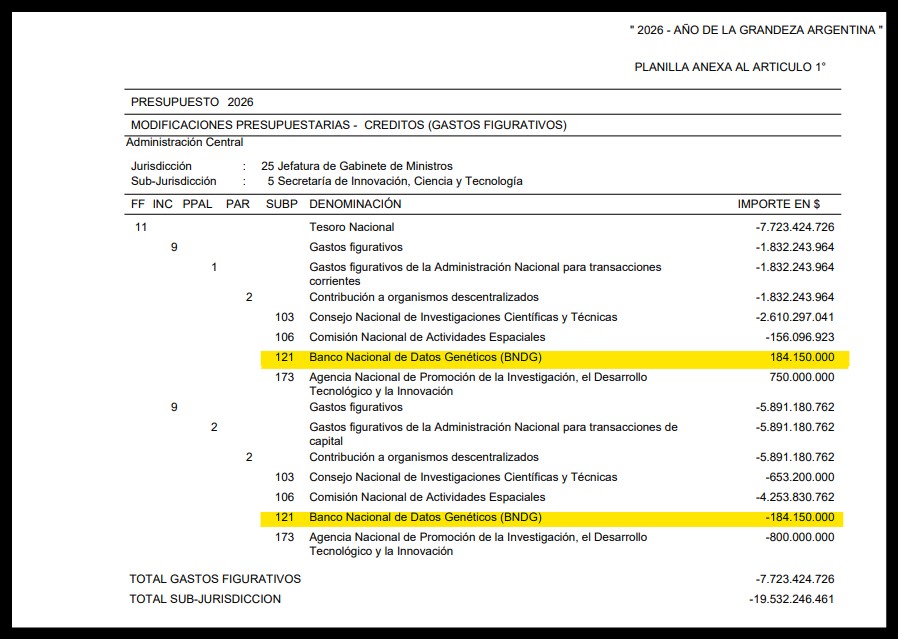This screenshot has height=639, width=898.
Task: Click the amount -800.000.000
Action: coord(799,537)
